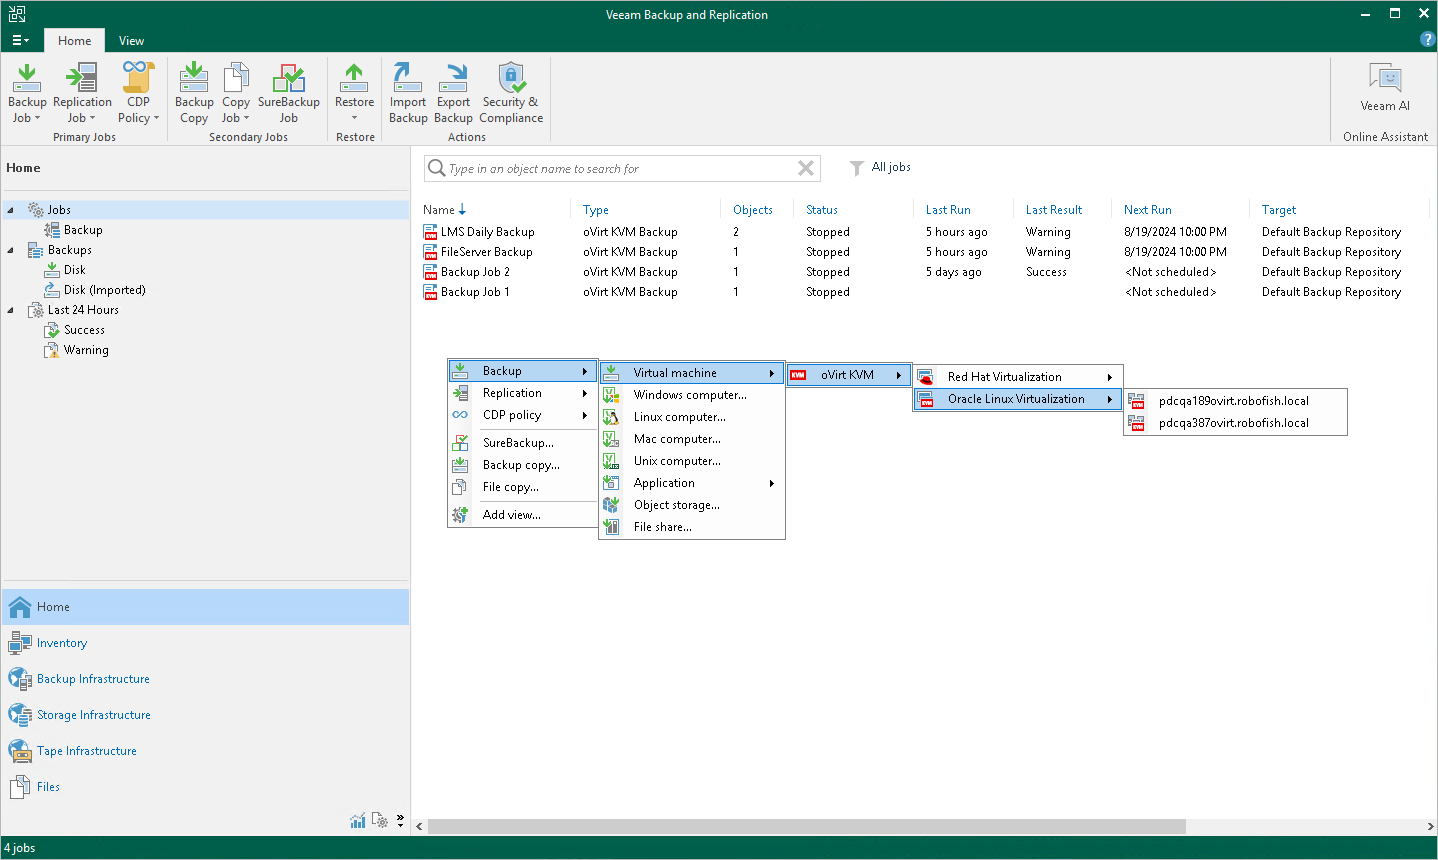Collapse the Jobs tree node
The height and width of the screenshot is (860, 1438).
11,210
